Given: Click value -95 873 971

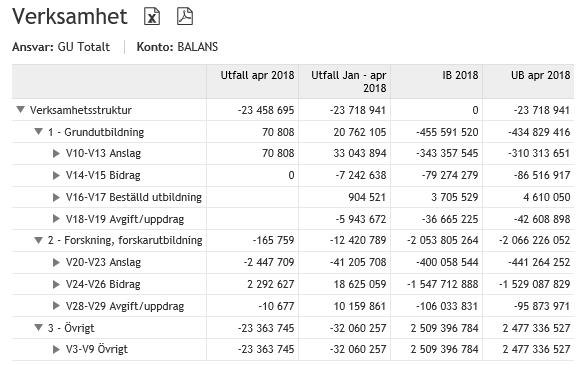Looking at the screenshot, I should coord(542,306).
